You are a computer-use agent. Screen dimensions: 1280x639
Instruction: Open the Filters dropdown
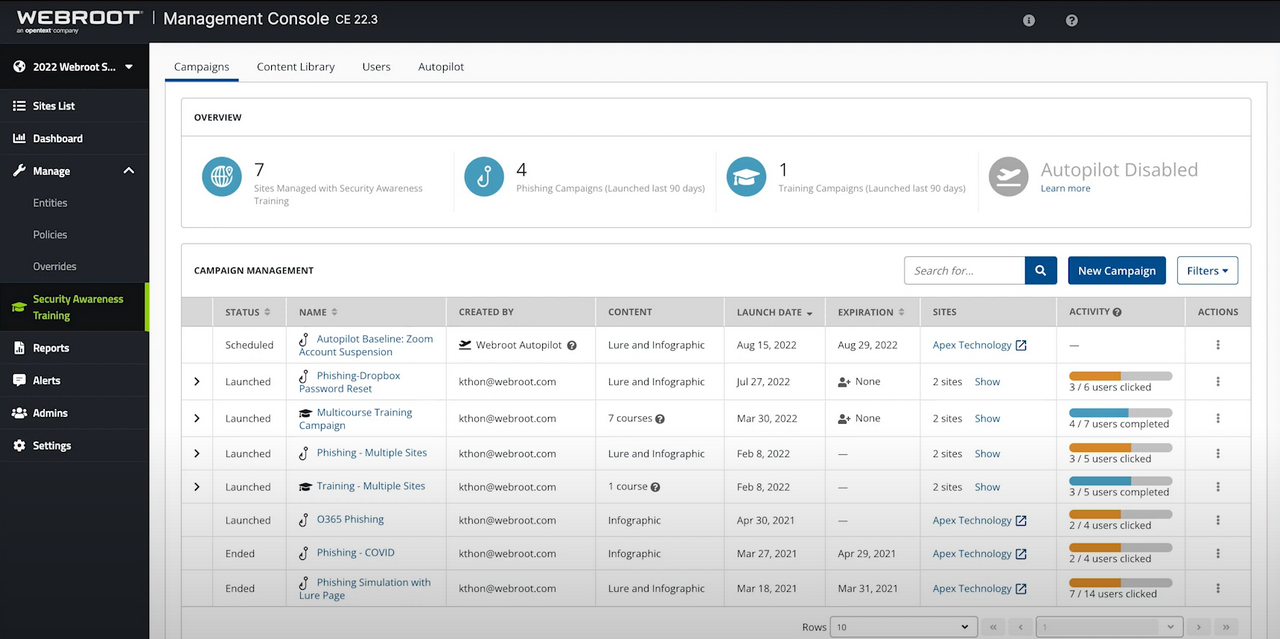pyautogui.click(x=1207, y=271)
